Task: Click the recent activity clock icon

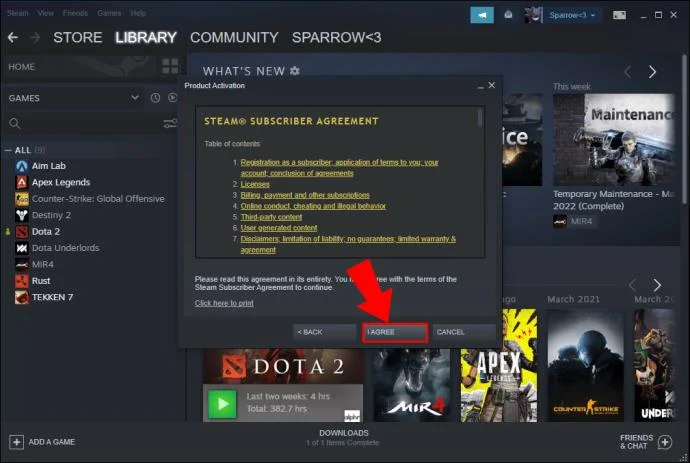Action: 155,98
